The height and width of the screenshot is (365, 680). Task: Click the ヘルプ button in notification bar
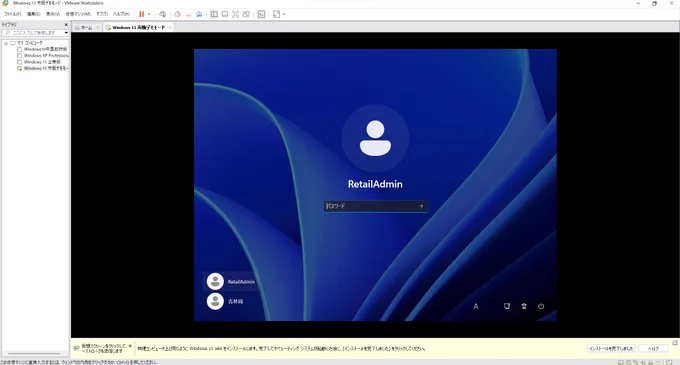click(653, 349)
